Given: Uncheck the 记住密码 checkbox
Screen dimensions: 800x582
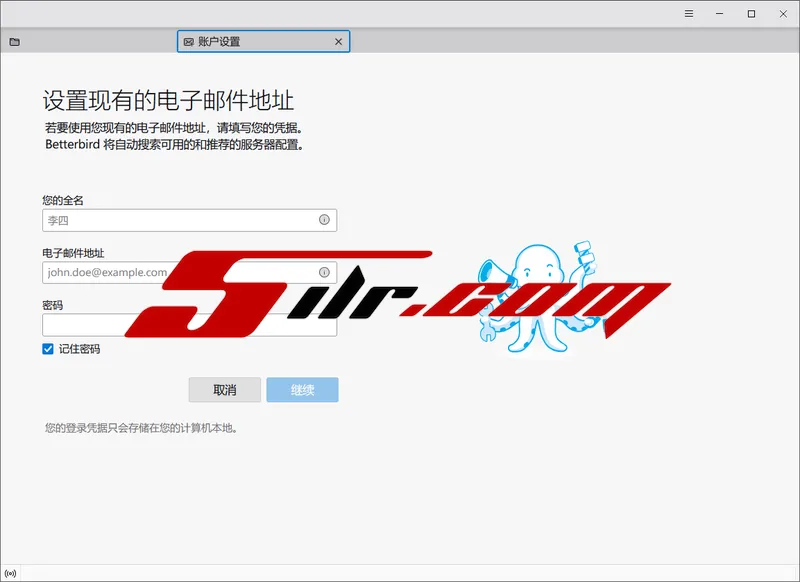Looking at the screenshot, I should click(x=48, y=349).
